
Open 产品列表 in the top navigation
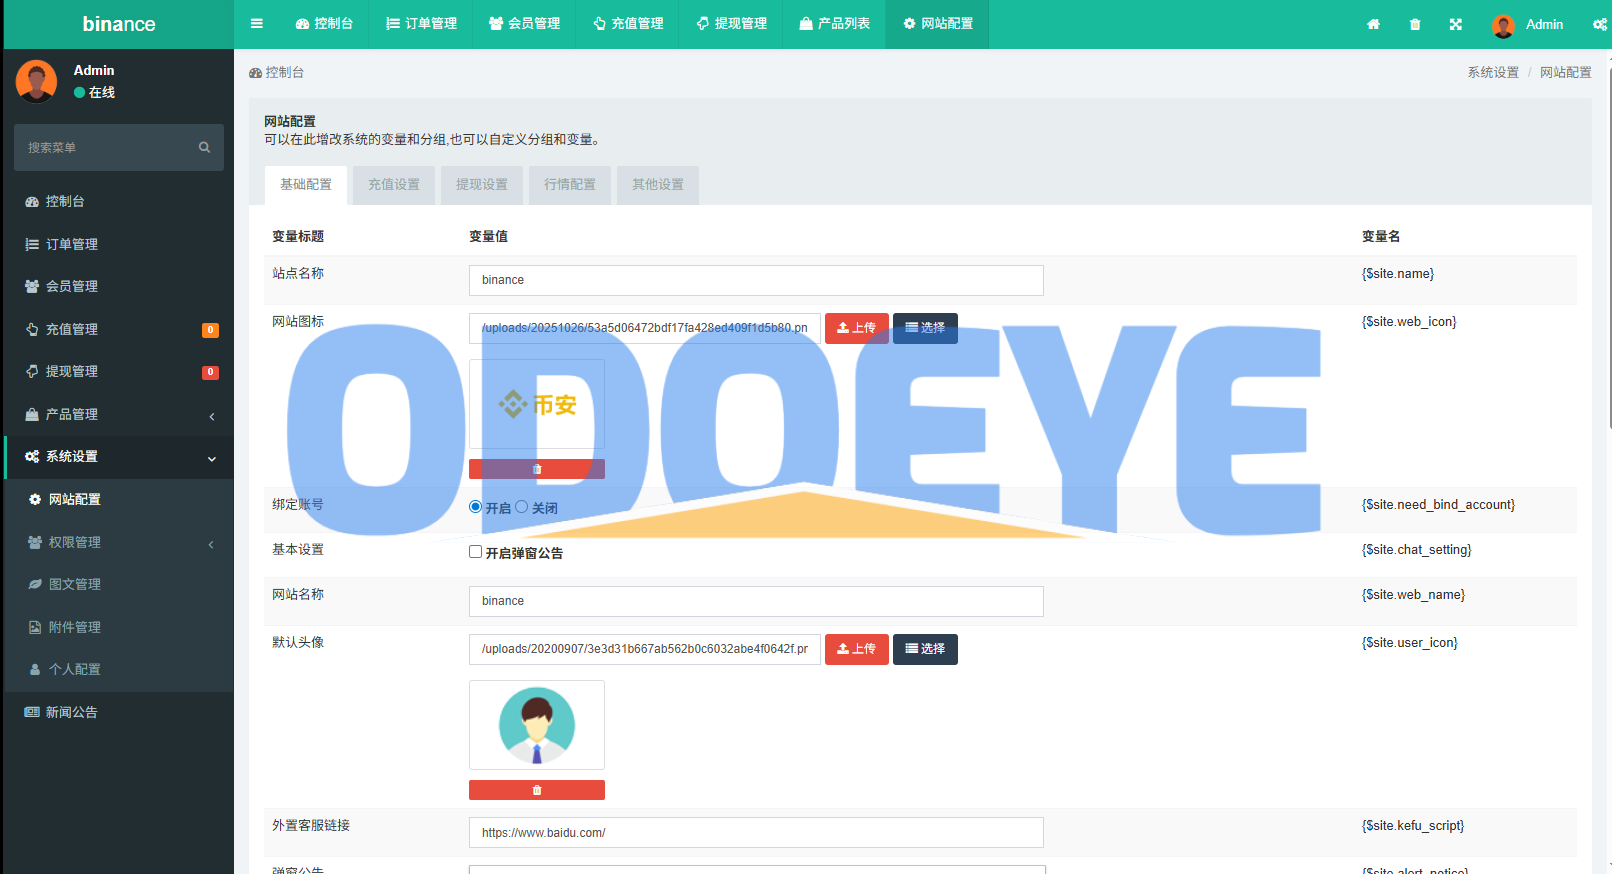coord(834,24)
